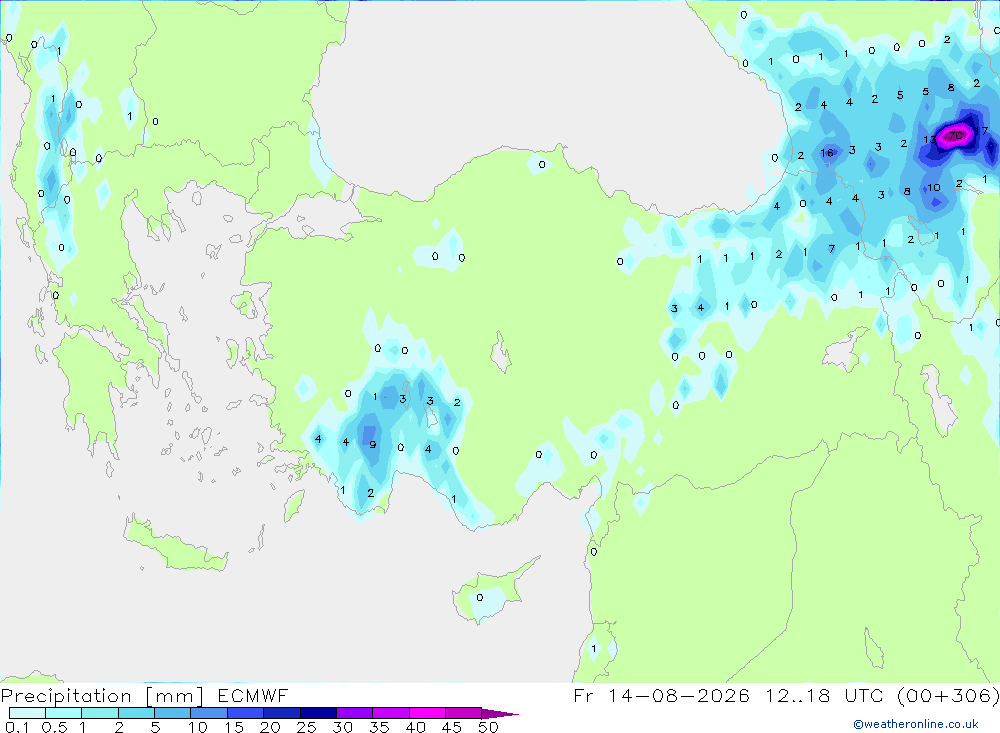Click the legend label '0.5'

point(54,727)
